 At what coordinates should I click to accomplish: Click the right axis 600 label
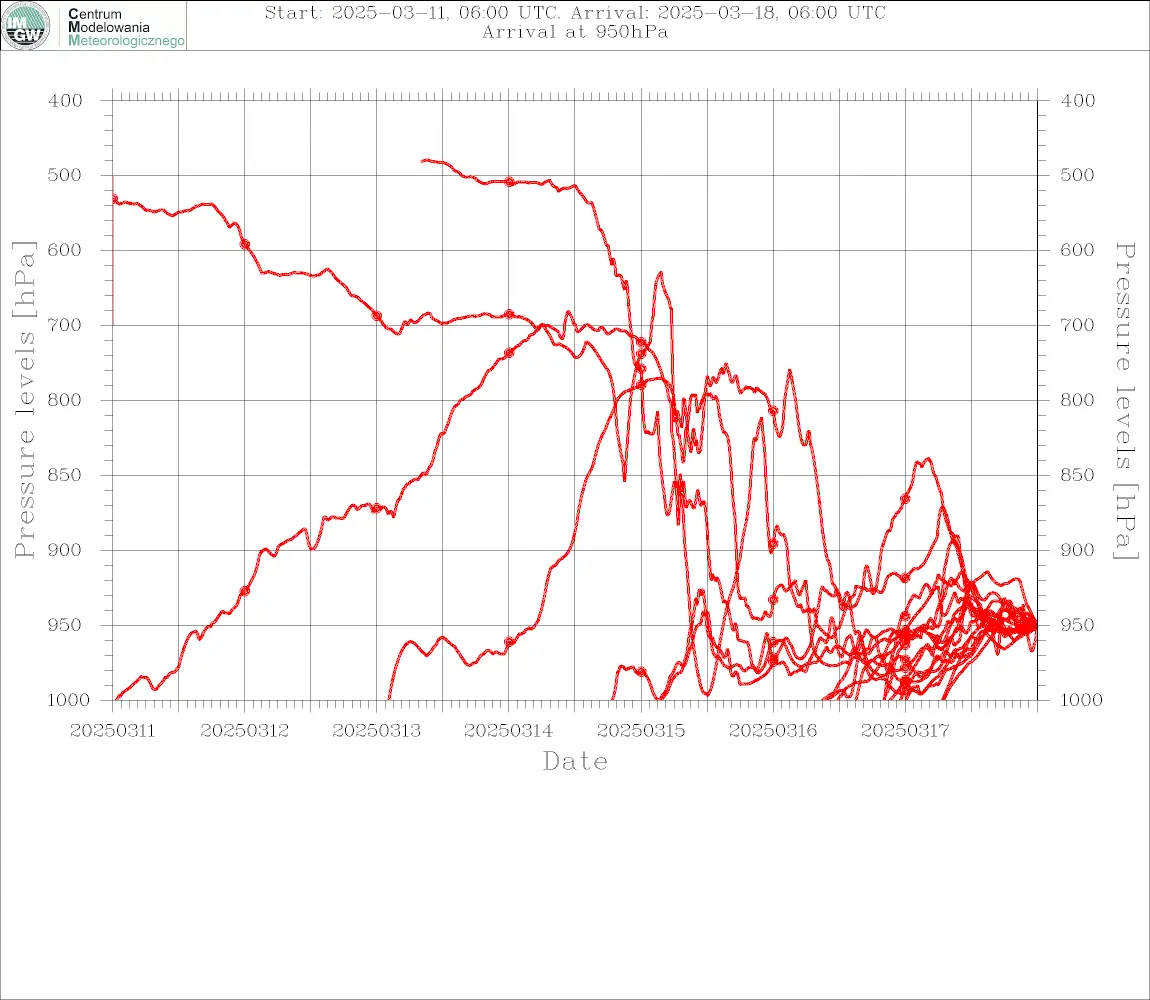point(1077,250)
